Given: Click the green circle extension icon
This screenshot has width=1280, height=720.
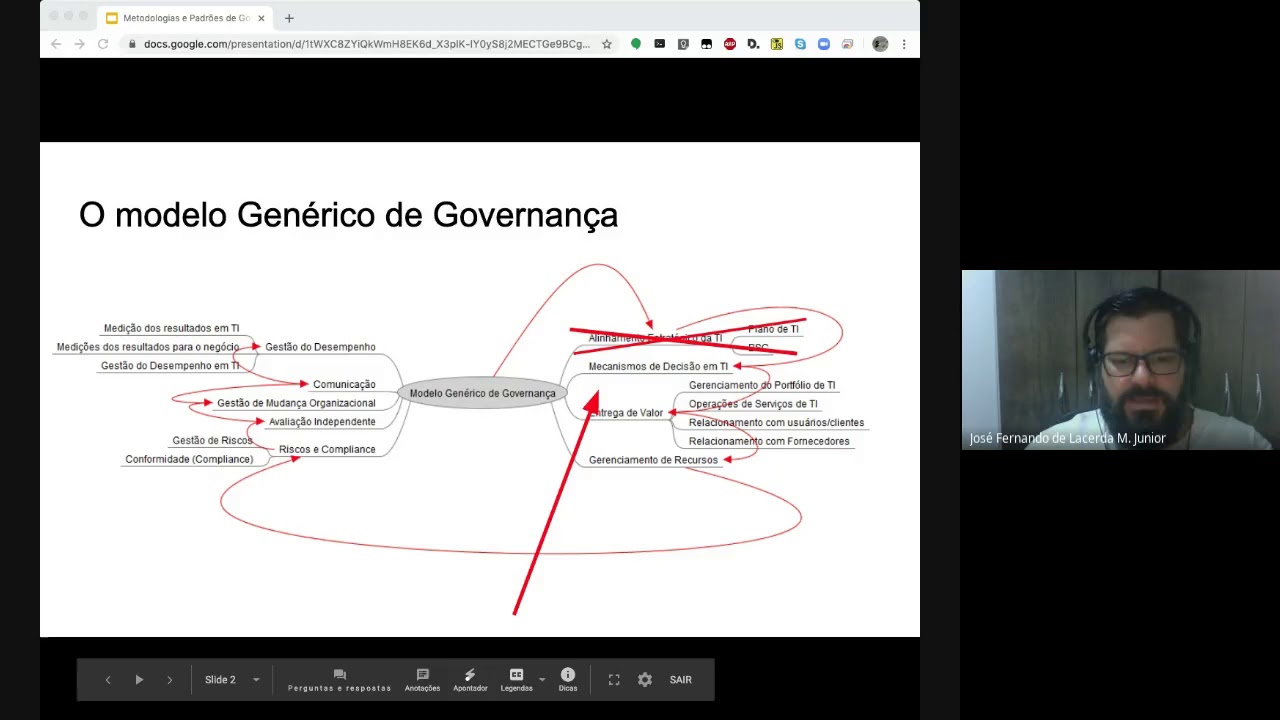Looking at the screenshot, I should coord(636,44).
